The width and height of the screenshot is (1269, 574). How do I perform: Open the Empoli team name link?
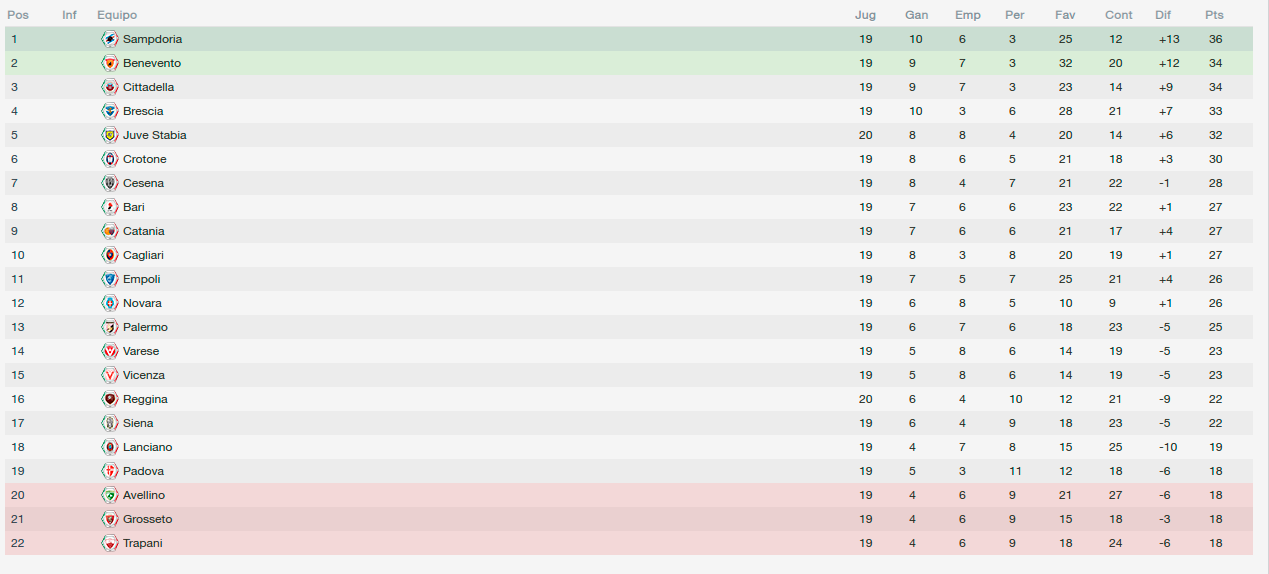click(x=141, y=279)
